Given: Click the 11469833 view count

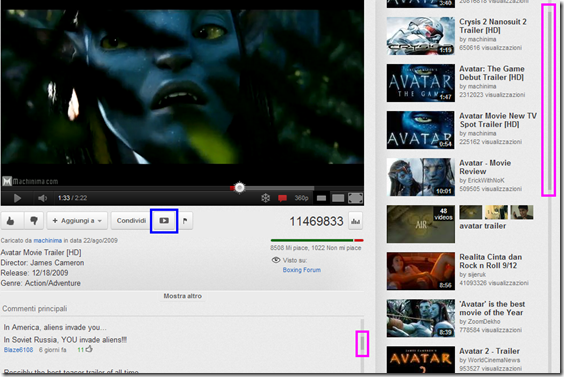Looking at the screenshot, I should [317, 221].
